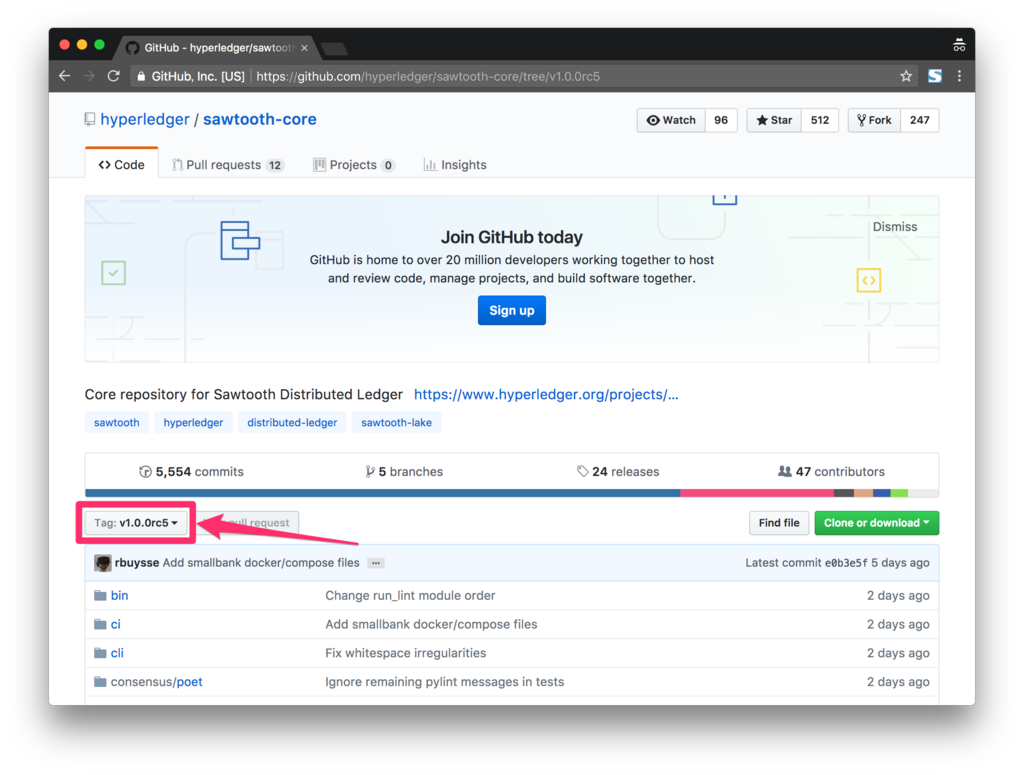Open the cli folder

point(117,653)
